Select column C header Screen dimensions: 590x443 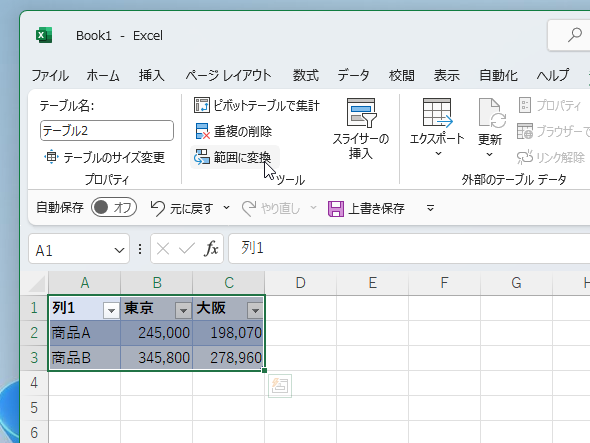click(229, 283)
